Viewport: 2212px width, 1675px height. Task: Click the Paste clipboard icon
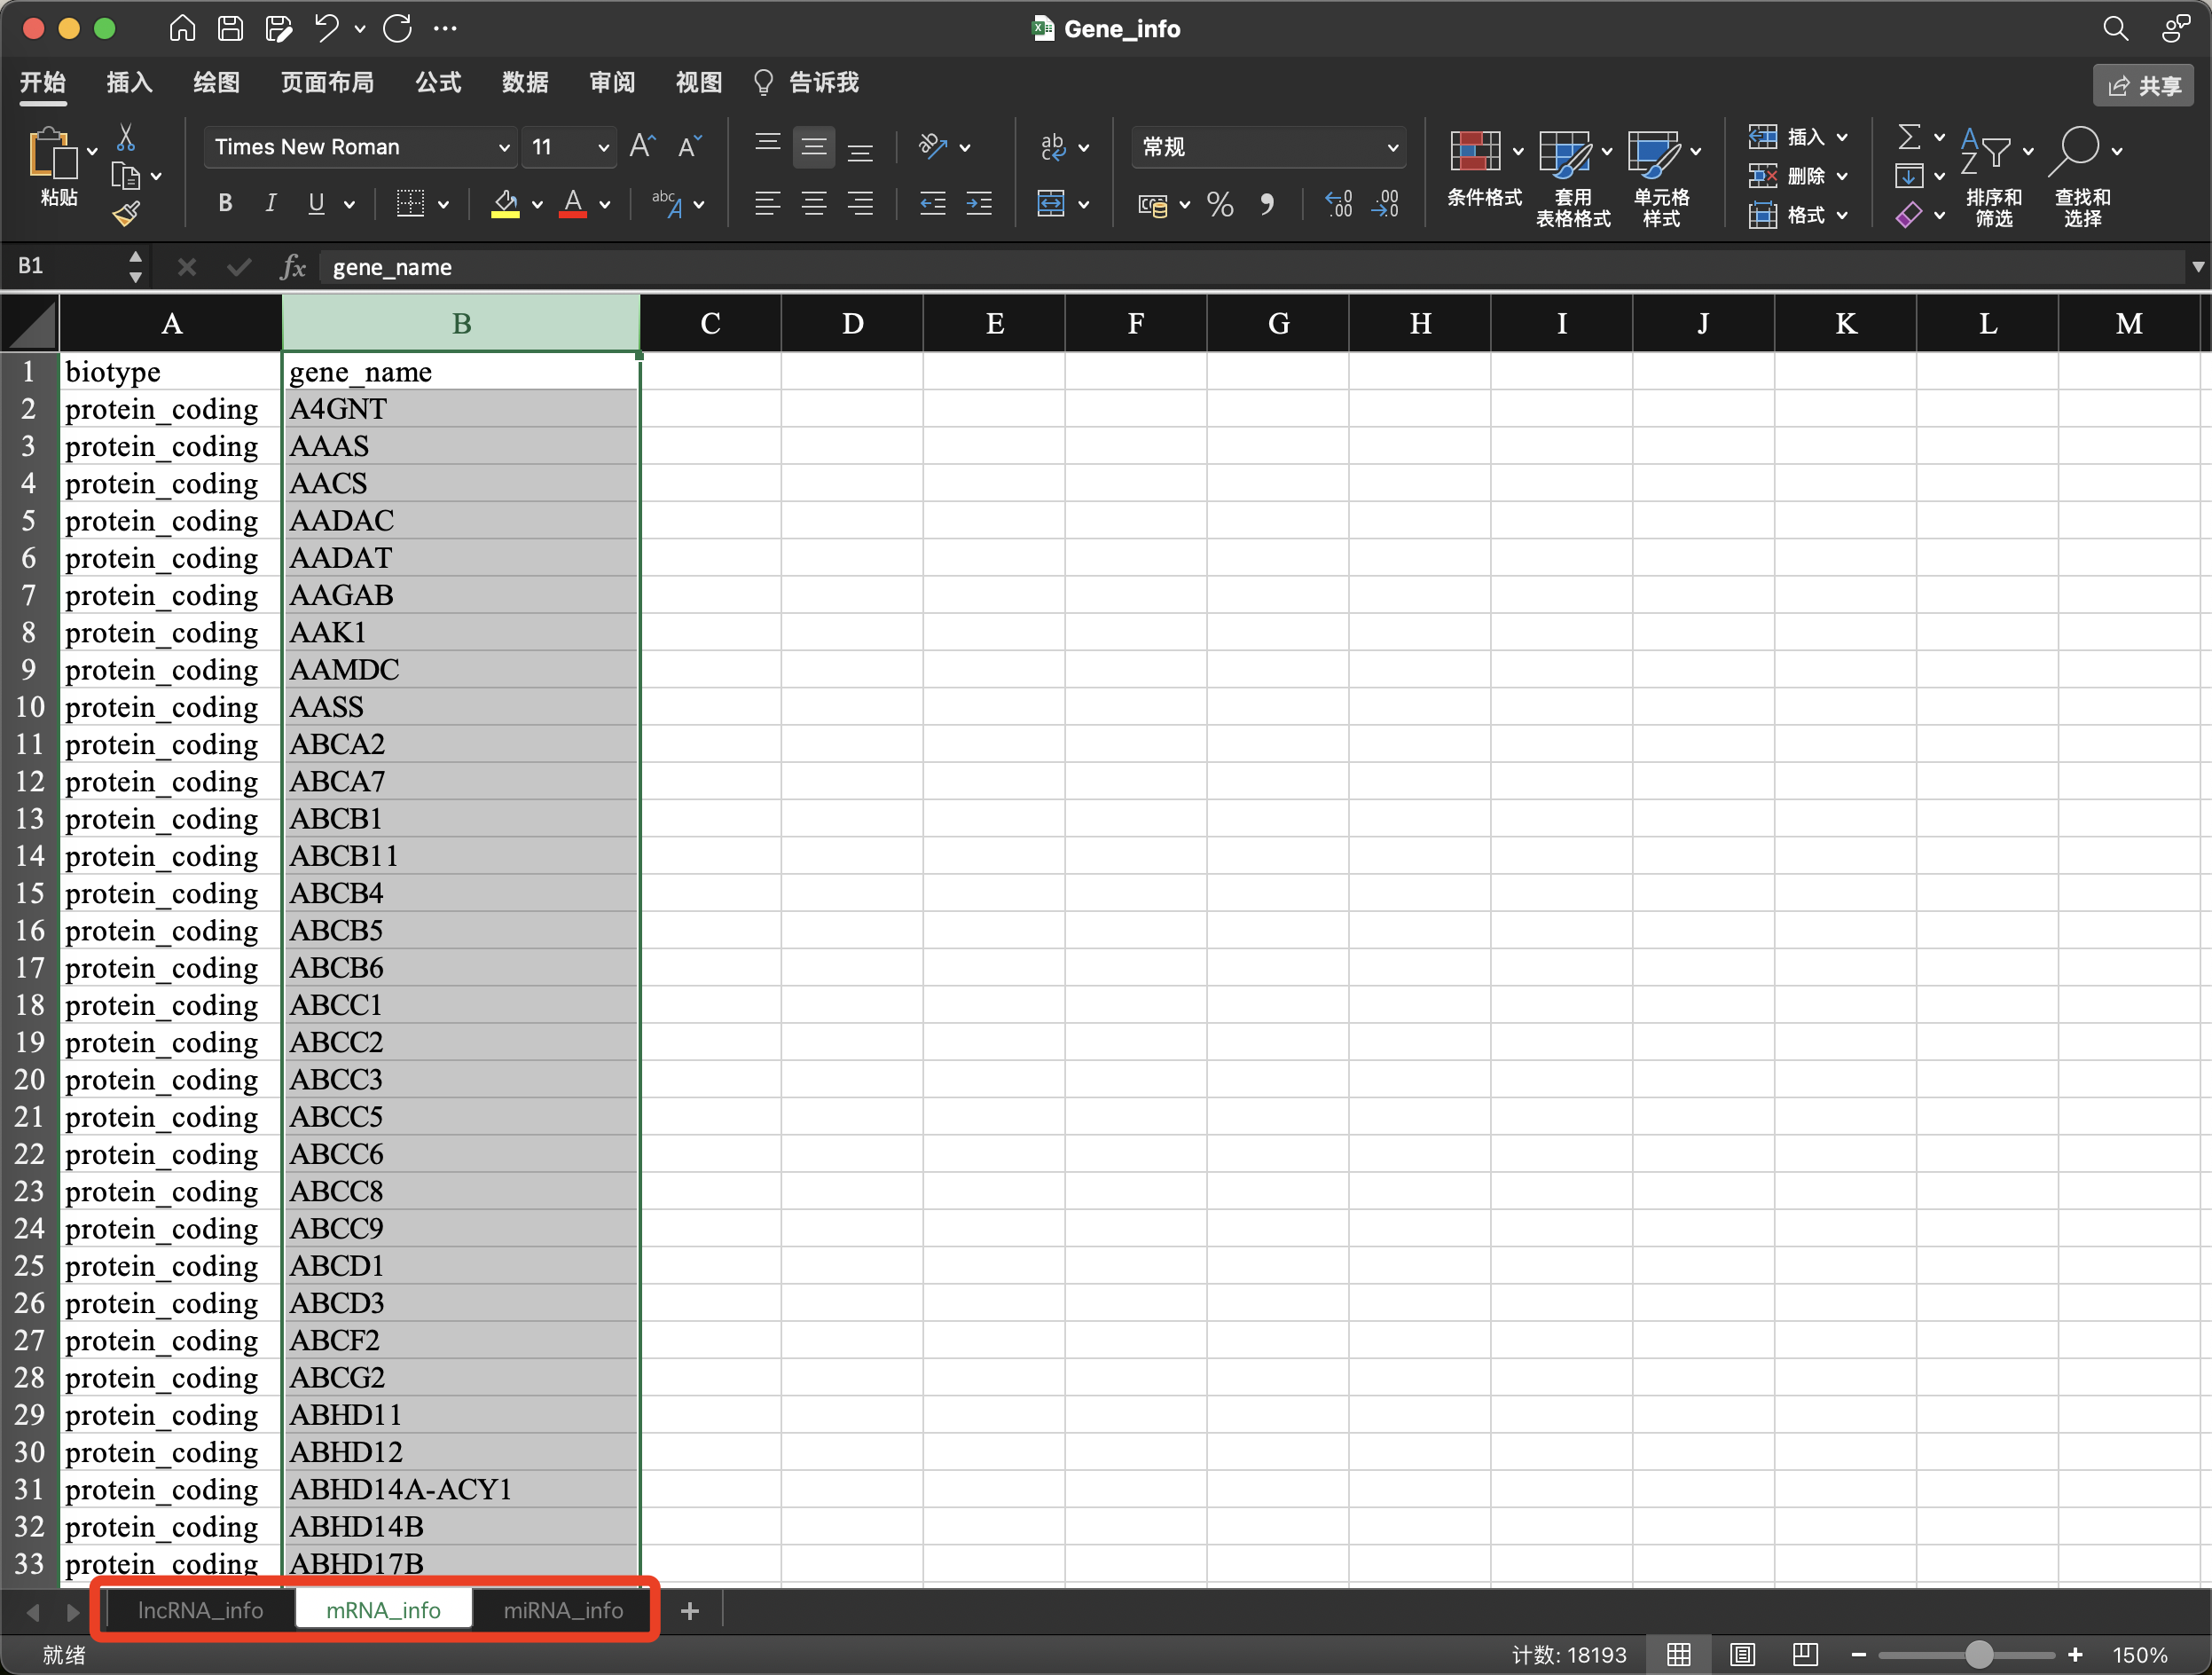(52, 154)
